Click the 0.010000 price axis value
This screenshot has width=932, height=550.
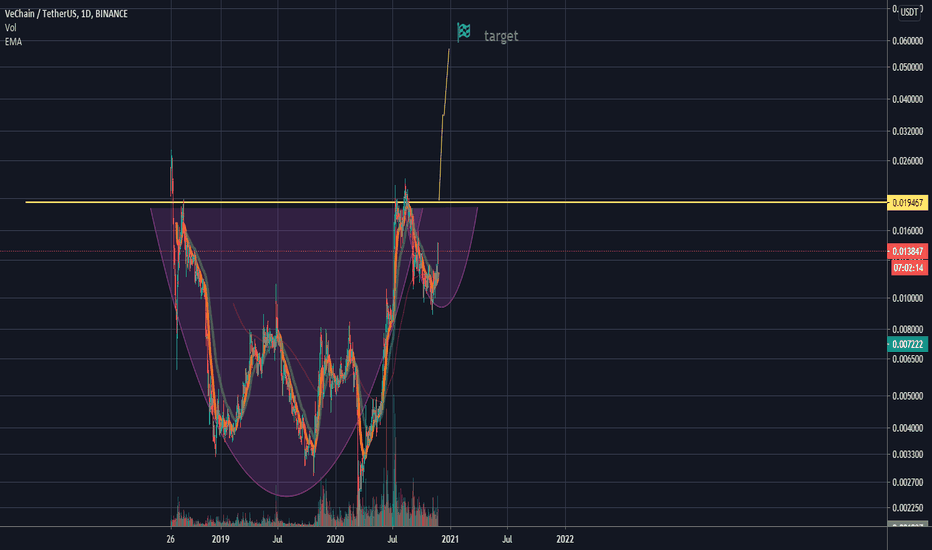coord(908,298)
